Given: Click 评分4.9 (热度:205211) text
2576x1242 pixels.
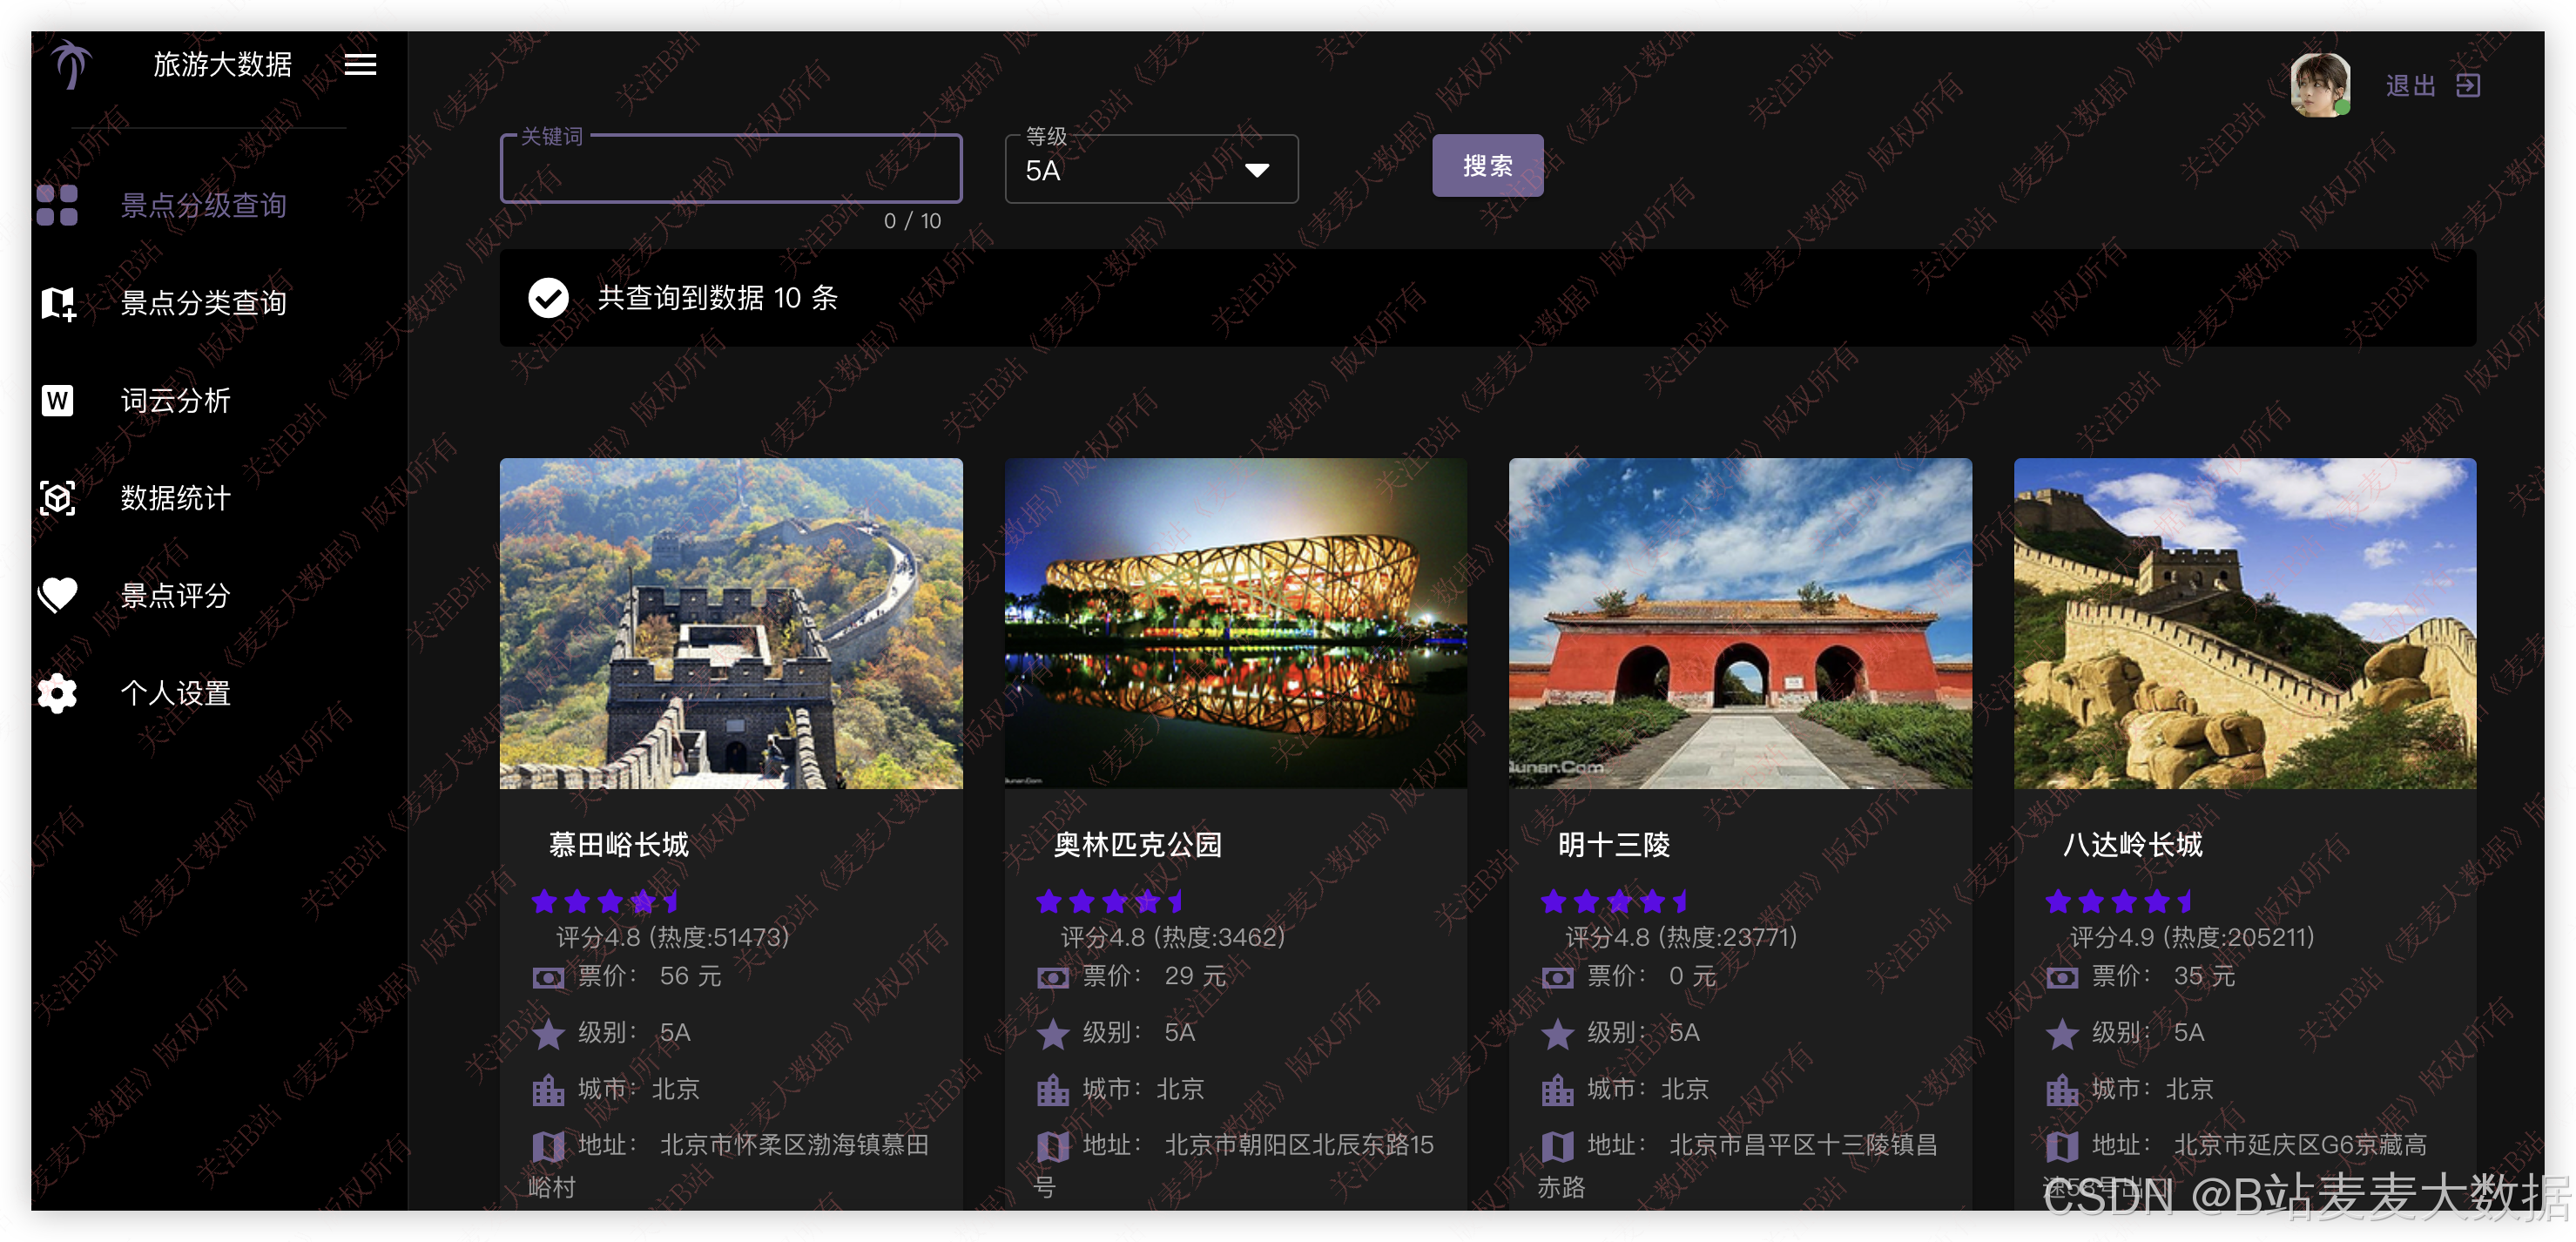Looking at the screenshot, I should 2192,937.
